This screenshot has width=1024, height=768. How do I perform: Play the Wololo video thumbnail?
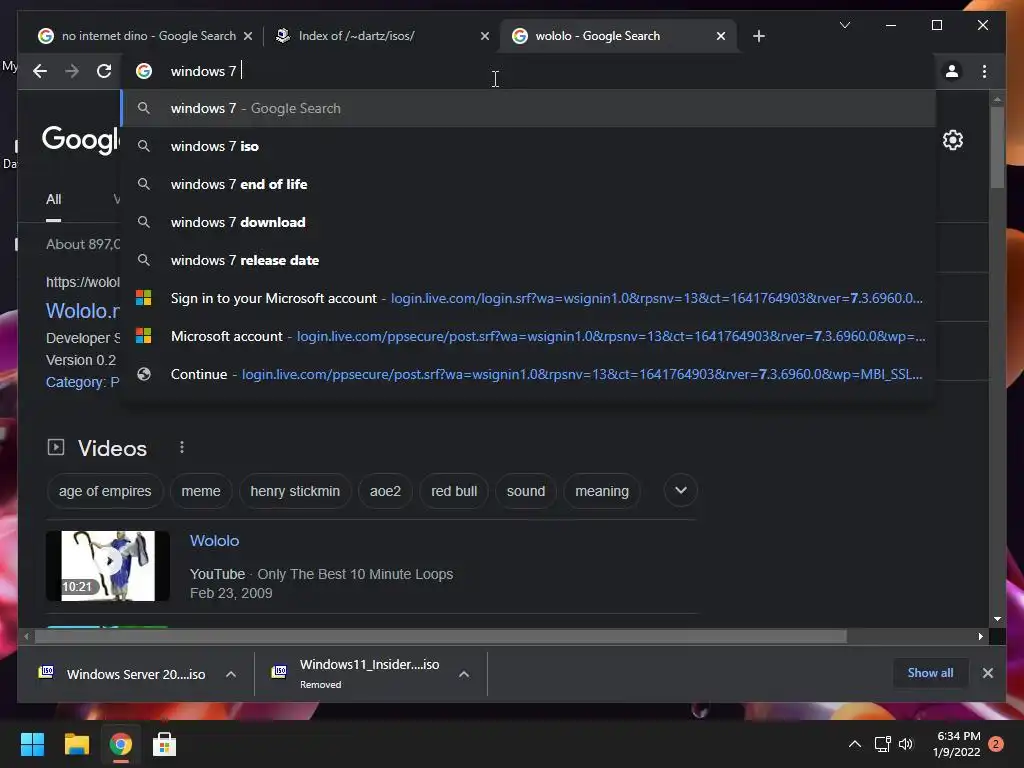(108, 566)
